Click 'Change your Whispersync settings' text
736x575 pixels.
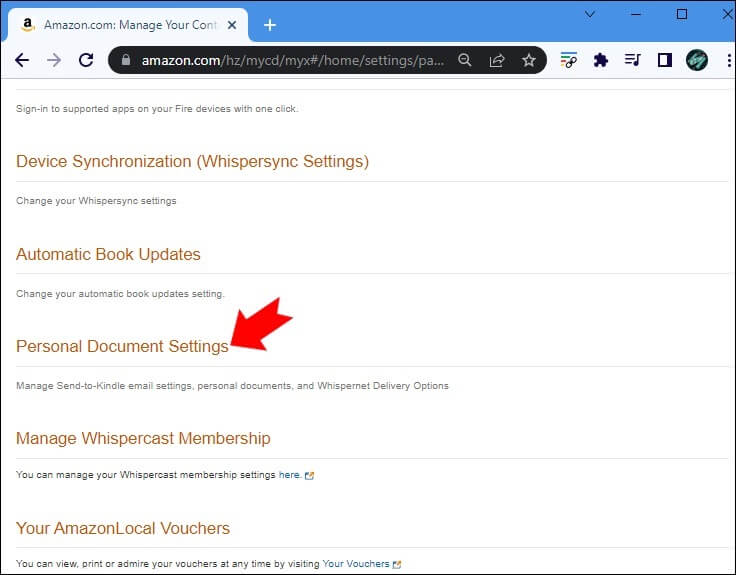coord(96,201)
